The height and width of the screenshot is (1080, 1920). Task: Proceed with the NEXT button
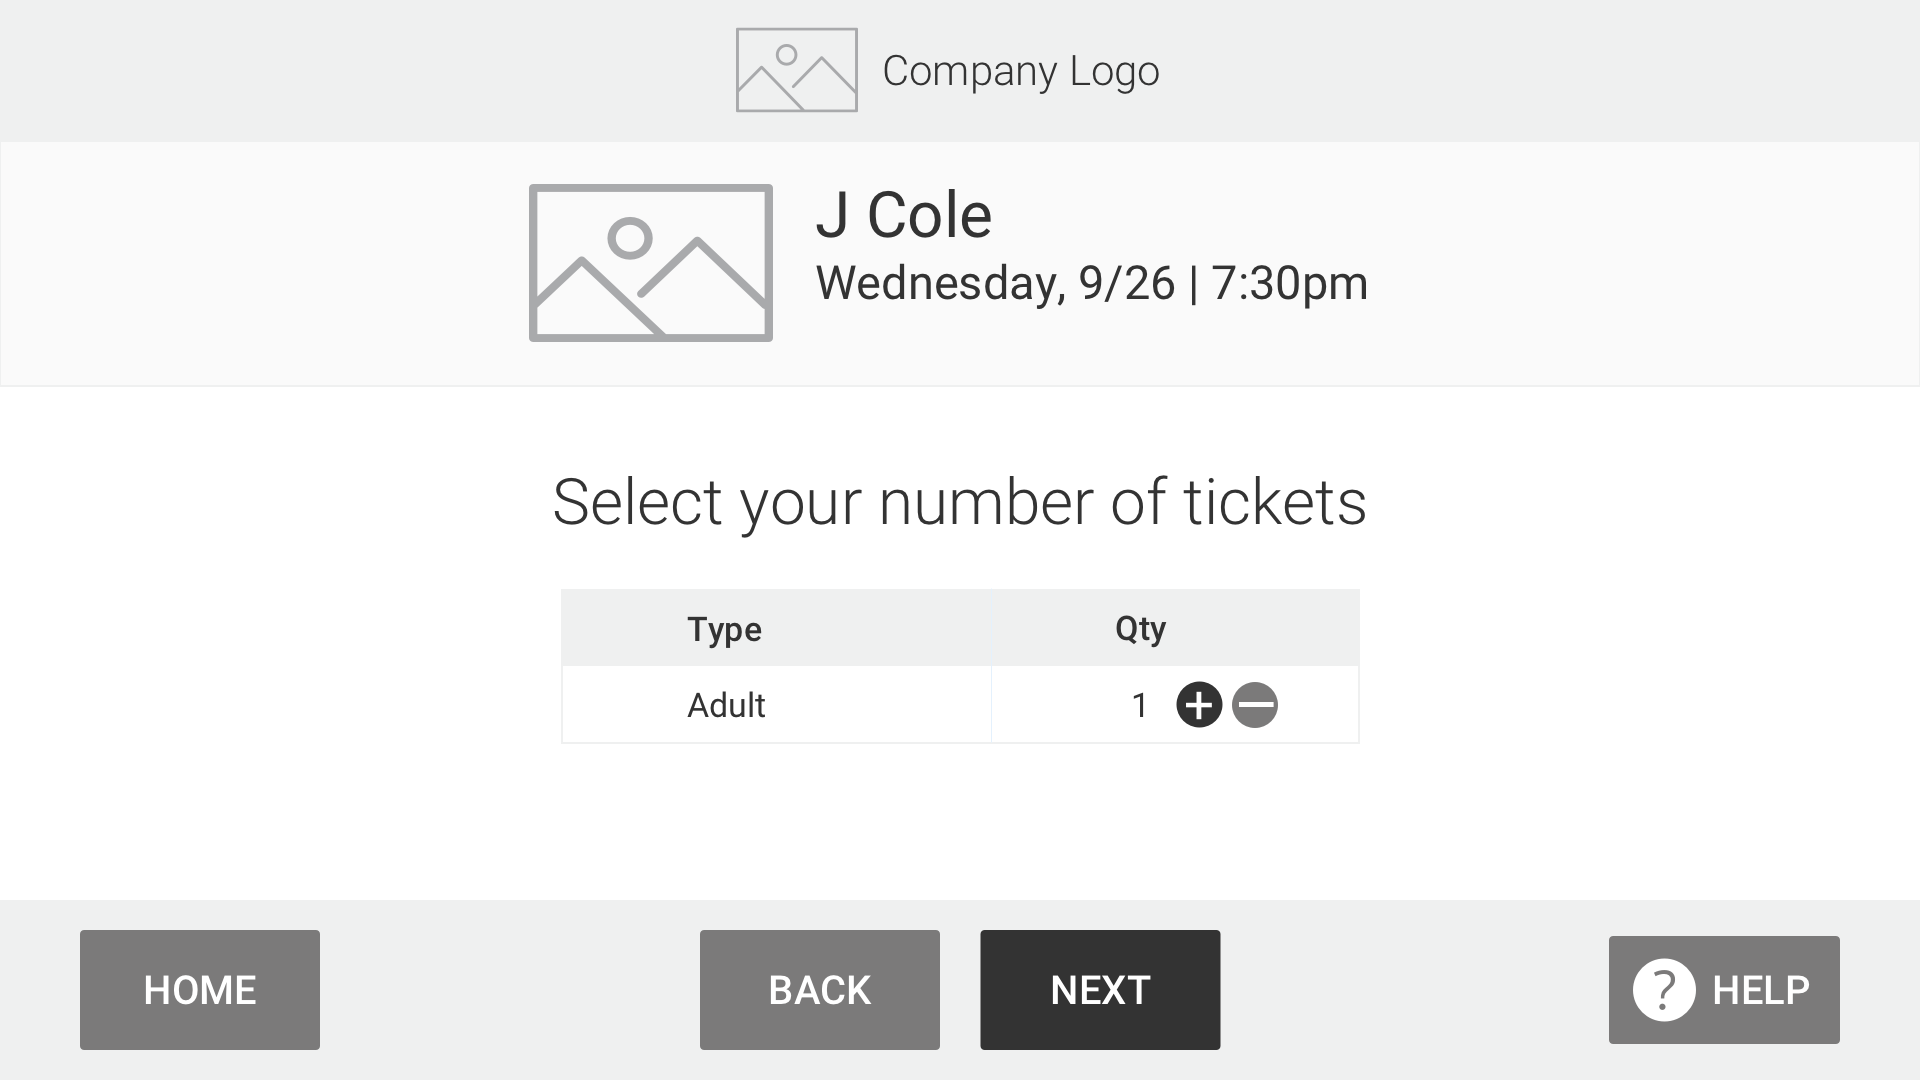[1100, 990]
